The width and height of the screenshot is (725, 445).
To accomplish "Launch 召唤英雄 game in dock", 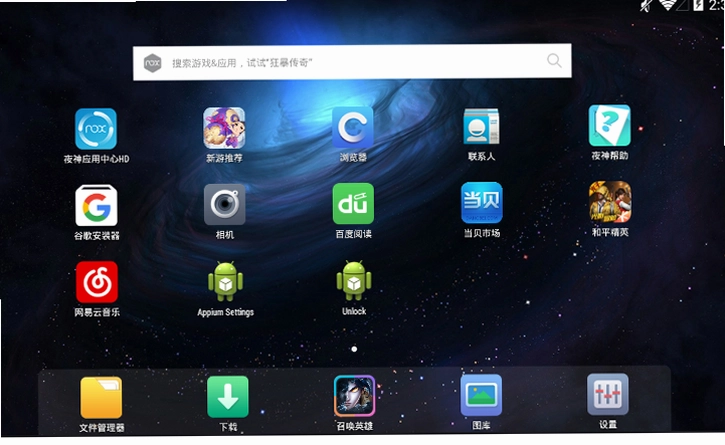I will (355, 396).
